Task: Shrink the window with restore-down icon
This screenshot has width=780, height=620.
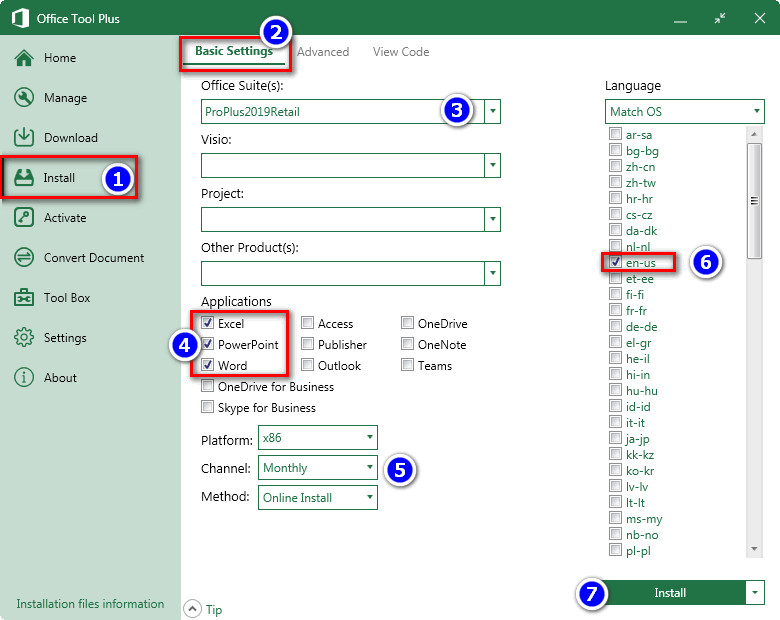Action: tap(720, 18)
